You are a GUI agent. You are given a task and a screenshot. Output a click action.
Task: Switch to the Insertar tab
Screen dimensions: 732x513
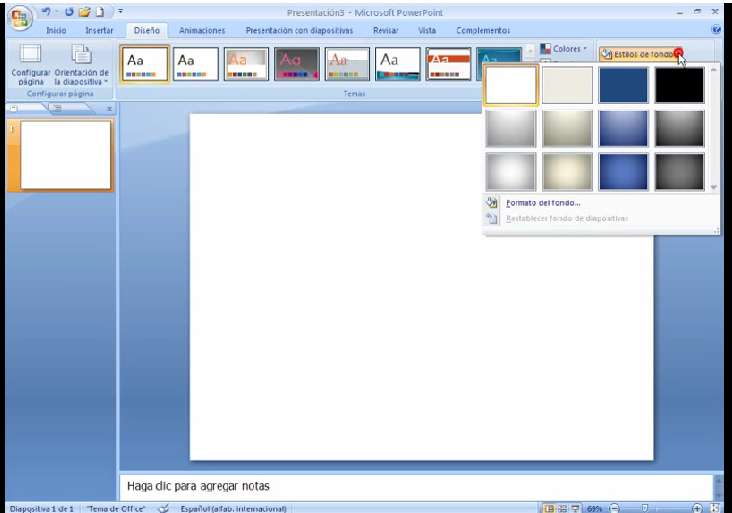(x=99, y=30)
